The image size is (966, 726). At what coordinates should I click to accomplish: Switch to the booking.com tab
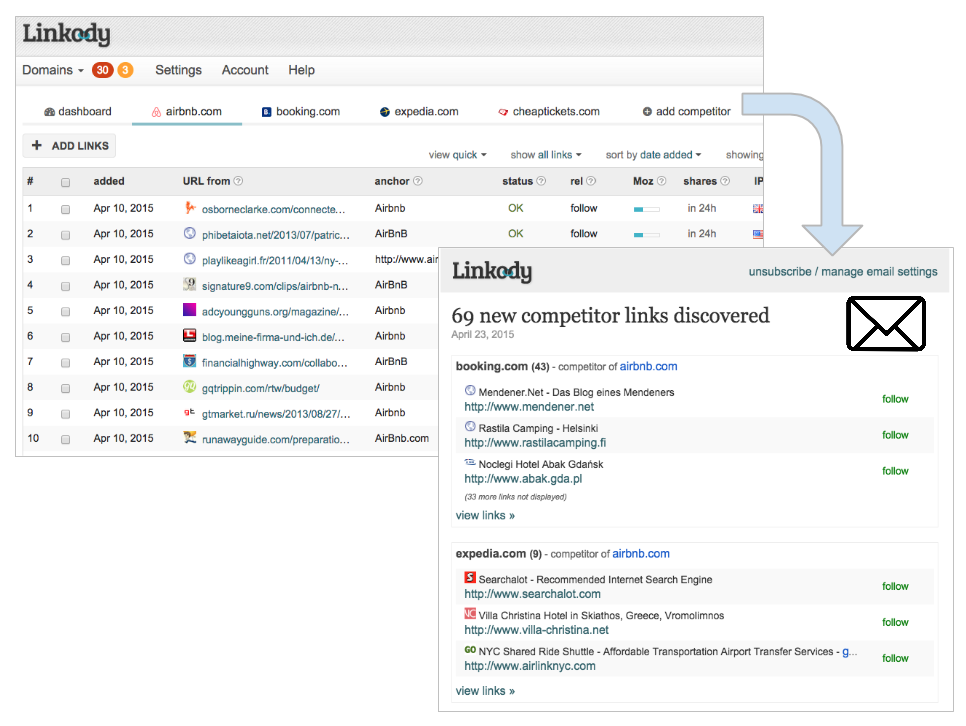click(301, 112)
